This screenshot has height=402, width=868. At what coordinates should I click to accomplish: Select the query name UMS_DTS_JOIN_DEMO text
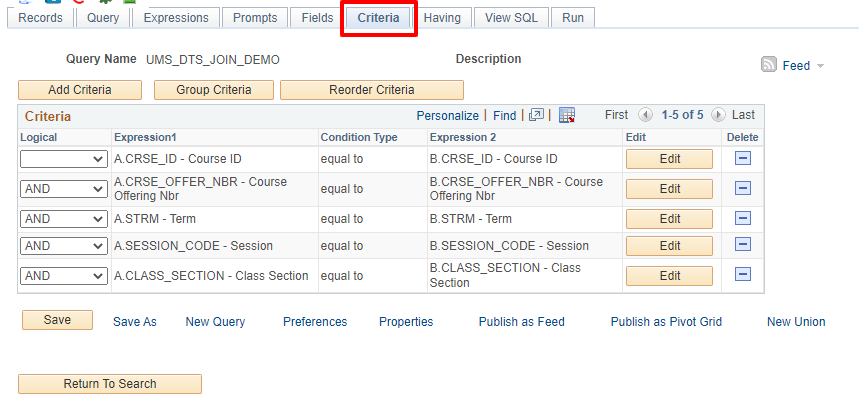pos(213,60)
